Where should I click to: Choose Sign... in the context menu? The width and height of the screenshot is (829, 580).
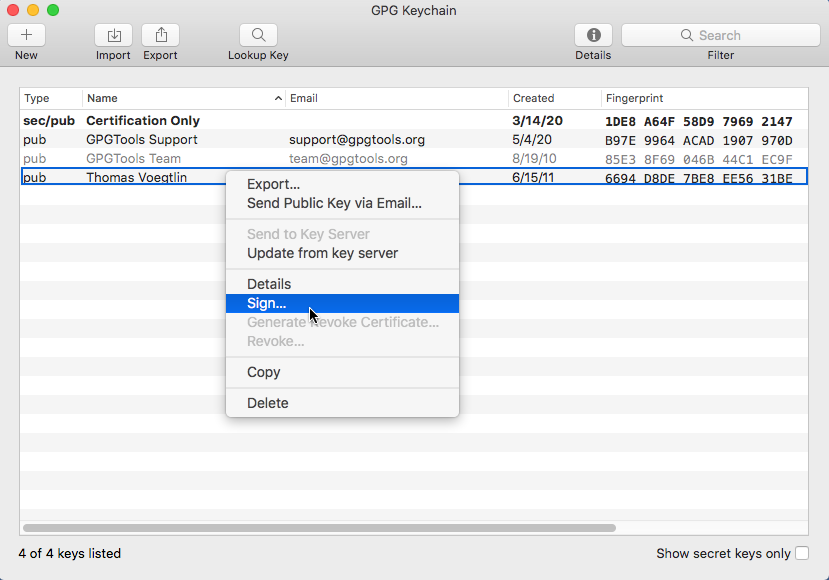click(342, 303)
